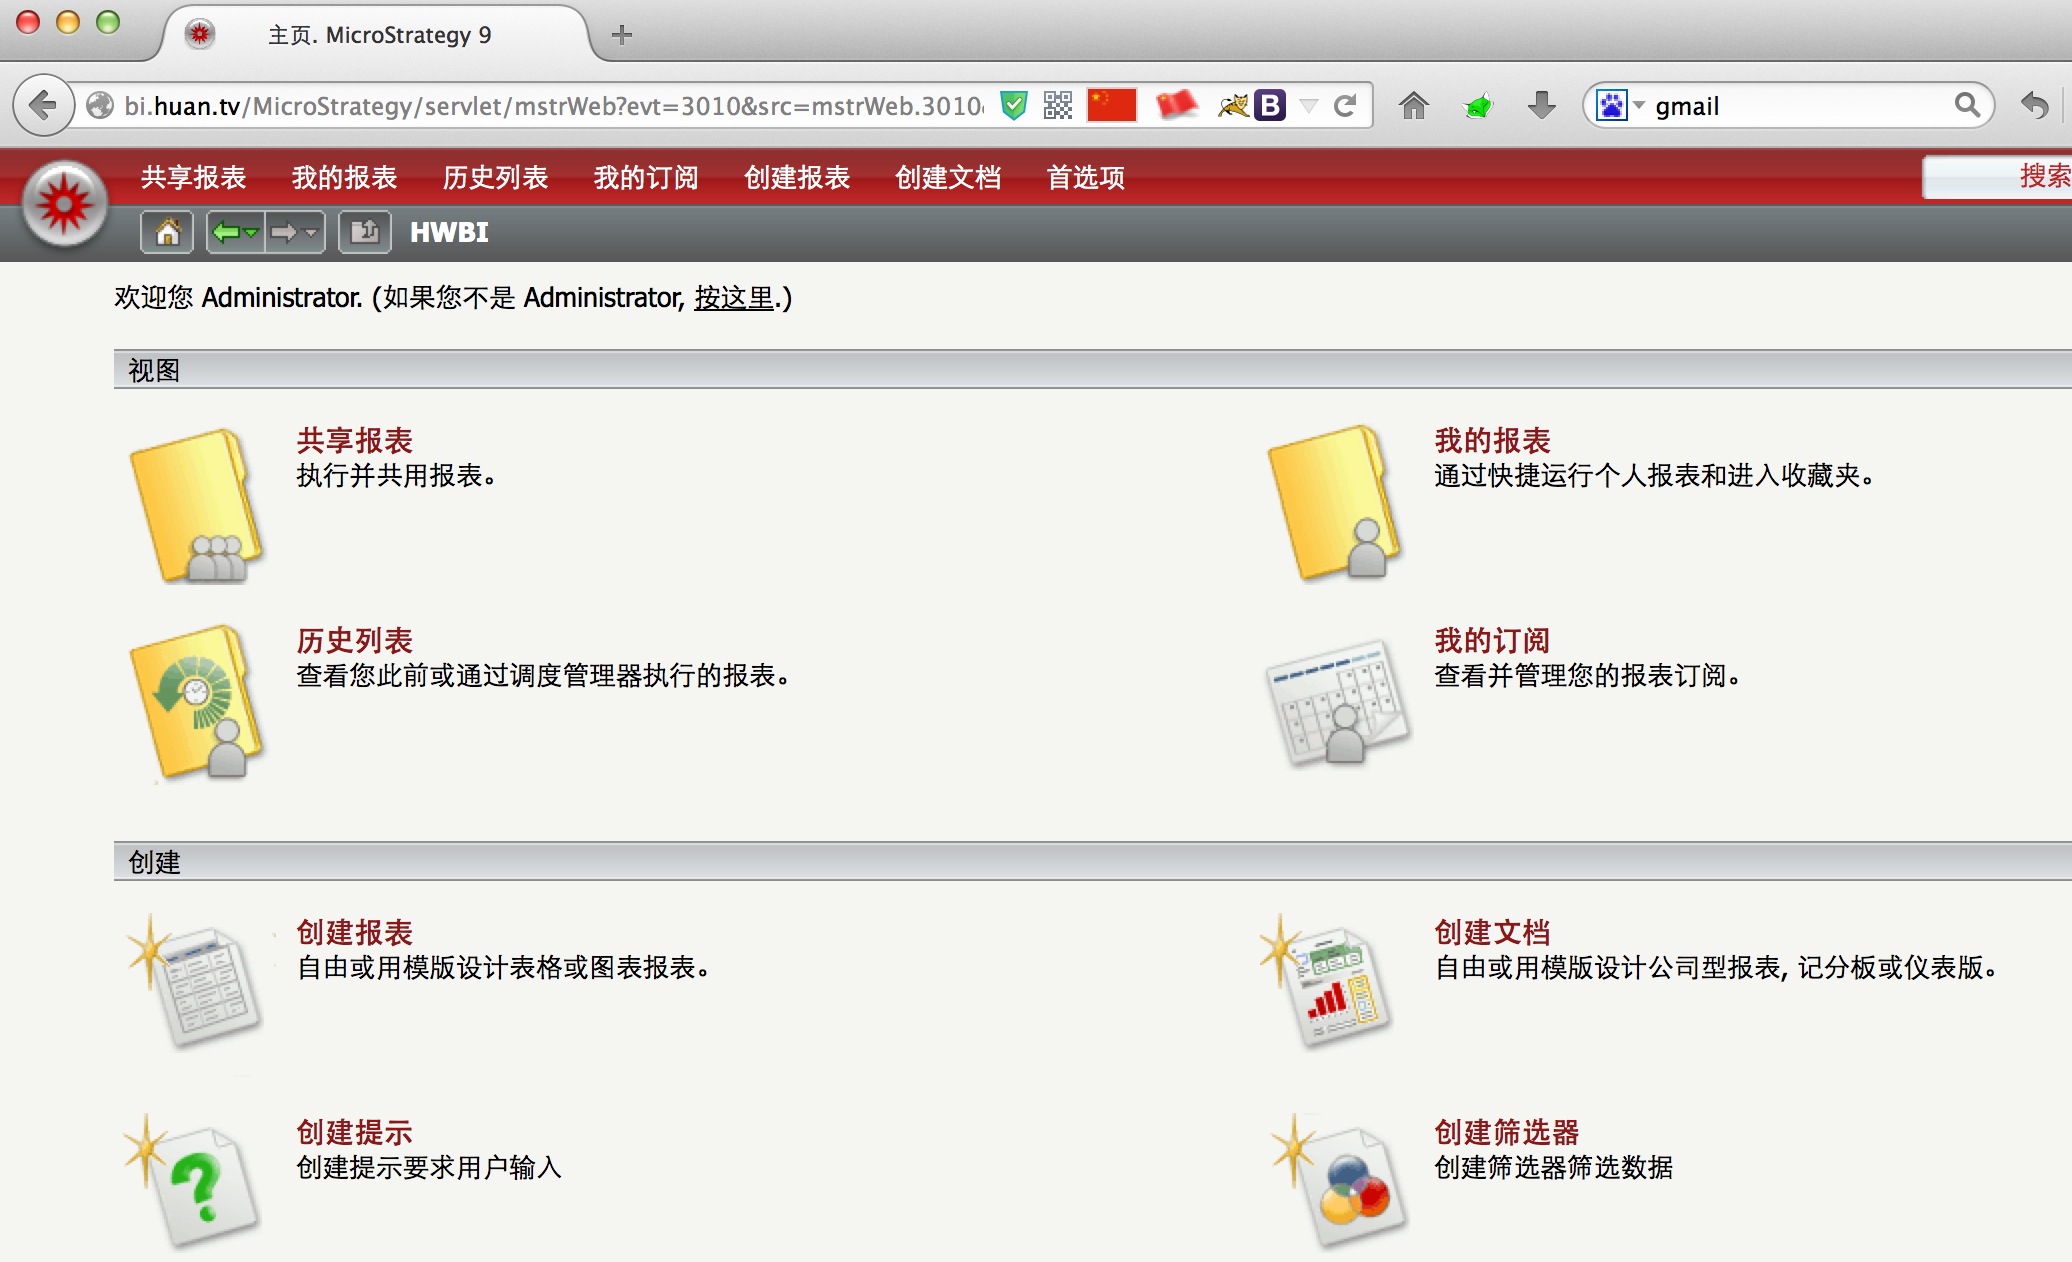Viewport: 2072px width, 1262px height.
Task: Select 共享报表 in the top red menu
Action: (193, 178)
